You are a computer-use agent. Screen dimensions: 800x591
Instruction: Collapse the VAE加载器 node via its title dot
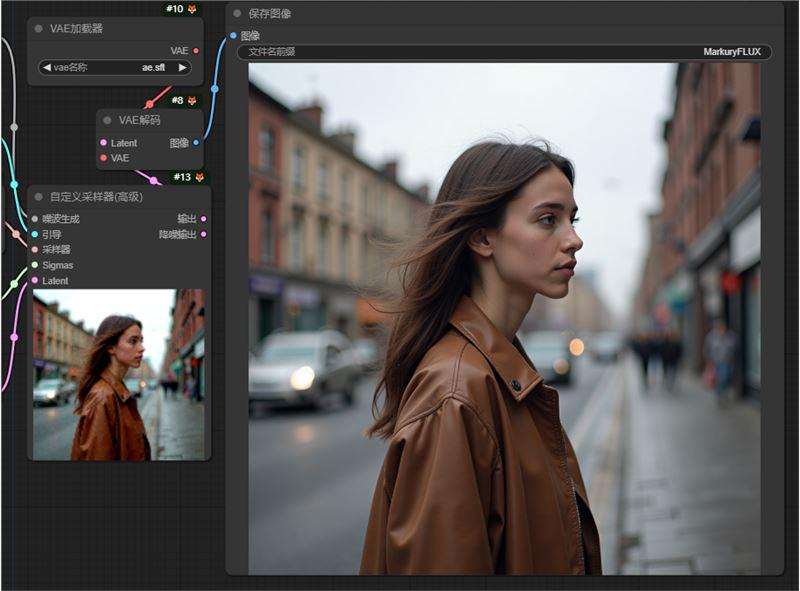point(39,29)
